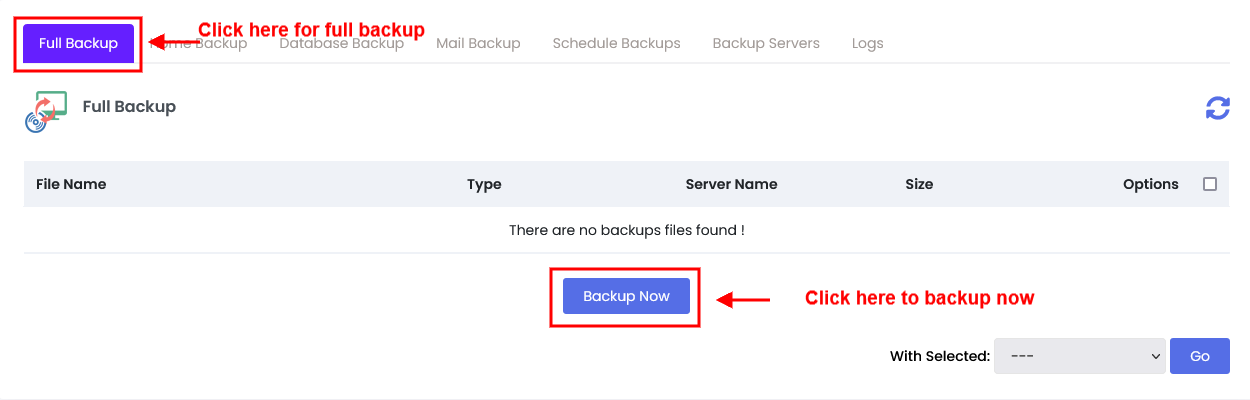Switch to the Full Backup tab

pyautogui.click(x=78, y=43)
